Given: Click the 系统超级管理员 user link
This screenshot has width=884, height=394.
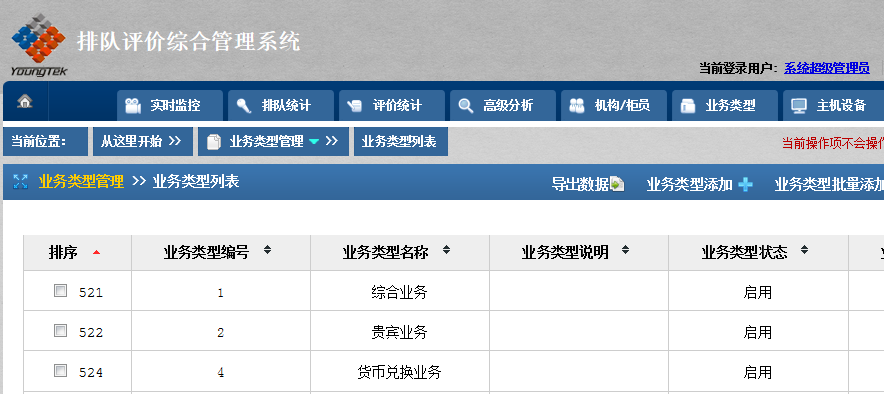Looking at the screenshot, I should tap(826, 68).
